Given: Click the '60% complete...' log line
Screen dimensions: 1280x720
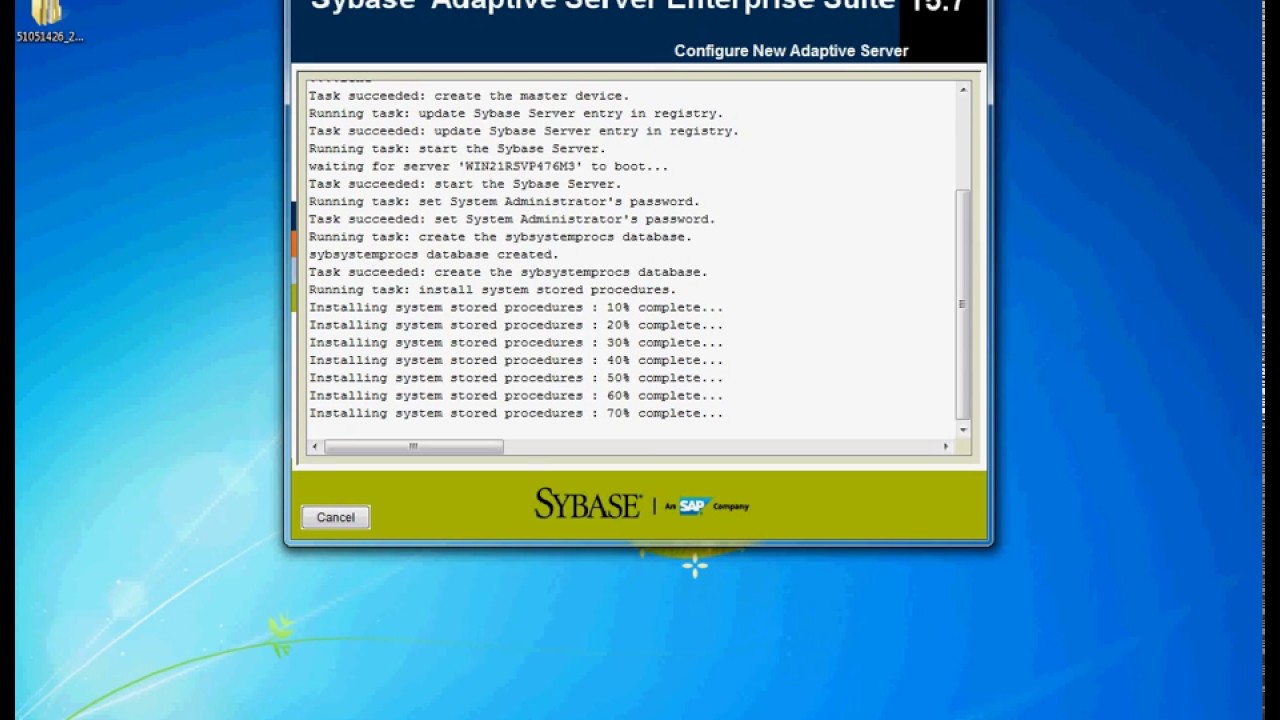Looking at the screenshot, I should point(516,396).
